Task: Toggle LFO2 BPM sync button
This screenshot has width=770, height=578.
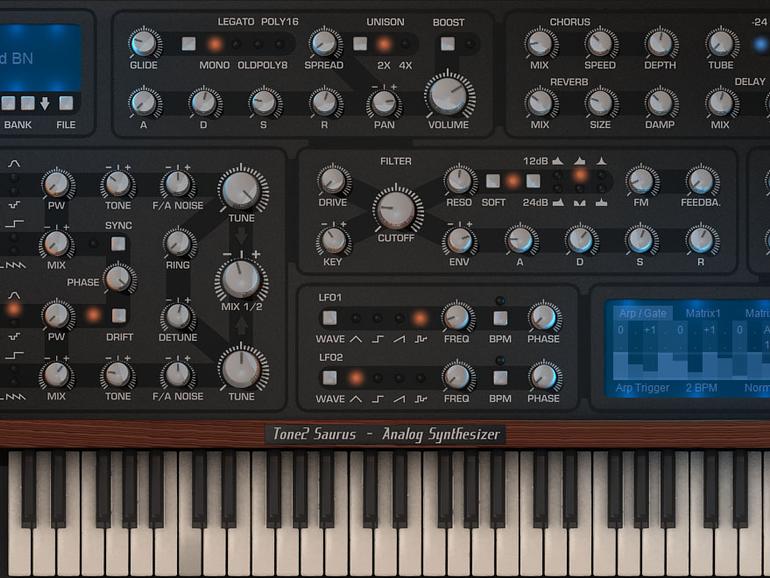Action: 500,378
